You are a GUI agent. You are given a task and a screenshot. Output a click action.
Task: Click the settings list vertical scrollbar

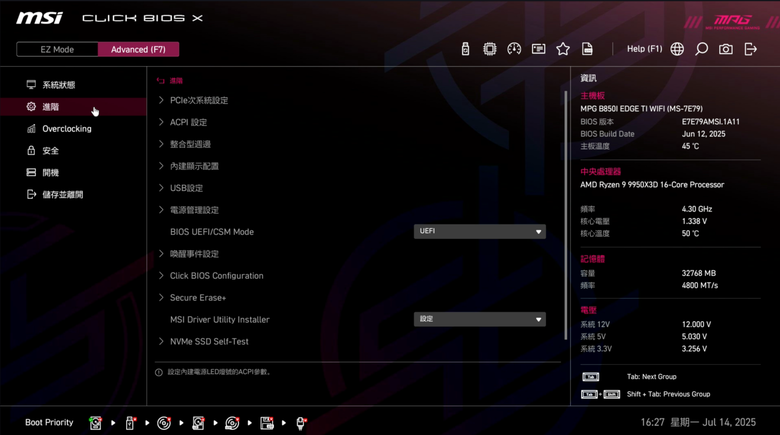(566, 215)
